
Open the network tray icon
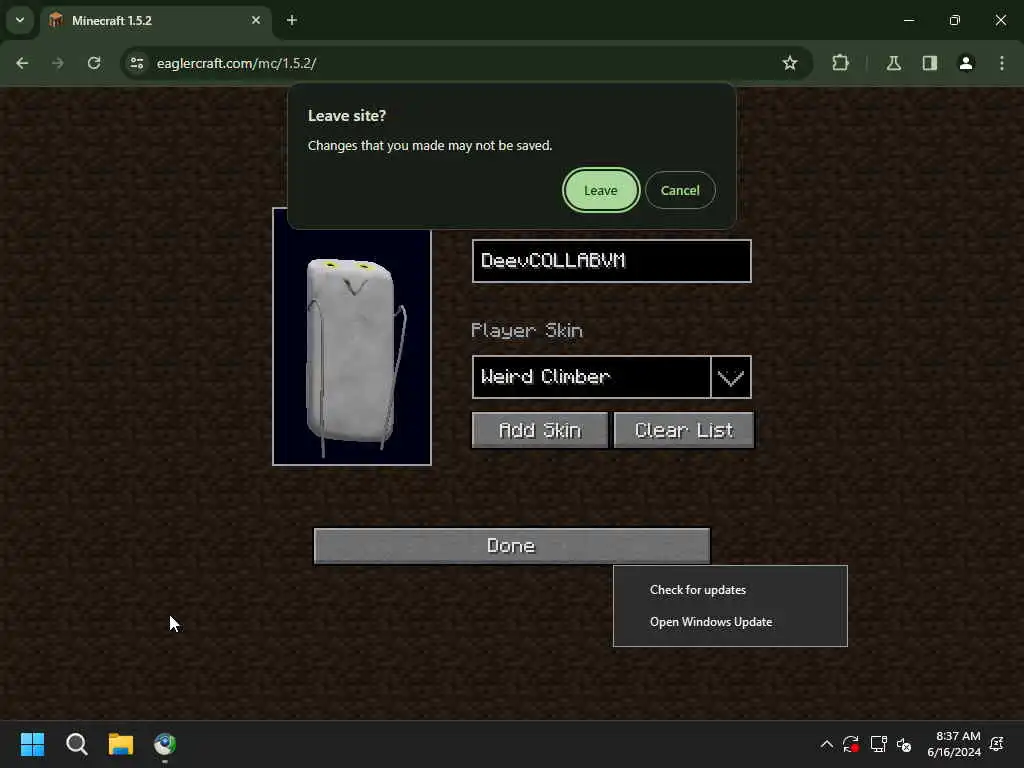pos(878,744)
